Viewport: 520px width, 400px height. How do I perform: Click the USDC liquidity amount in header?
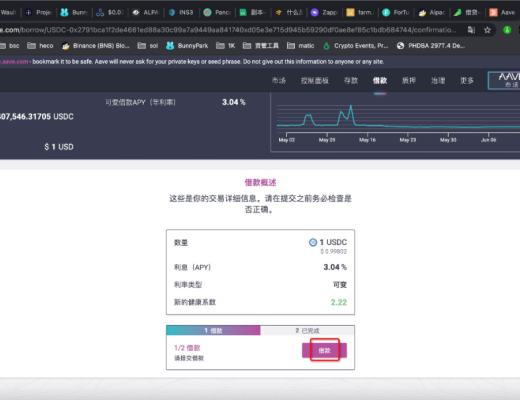(x=37, y=116)
